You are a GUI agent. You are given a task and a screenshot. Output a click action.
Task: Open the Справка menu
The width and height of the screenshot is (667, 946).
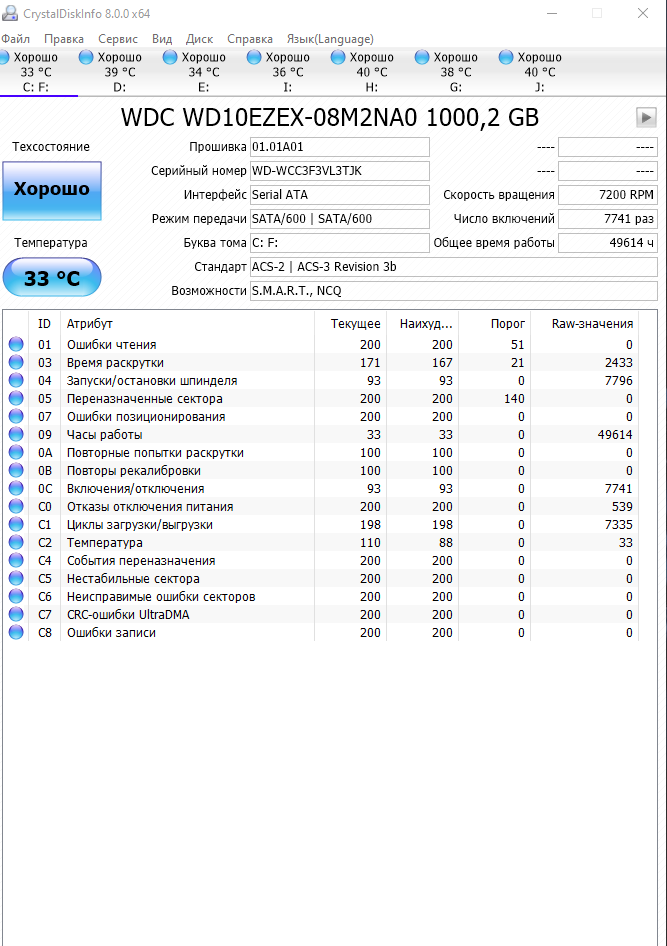250,39
